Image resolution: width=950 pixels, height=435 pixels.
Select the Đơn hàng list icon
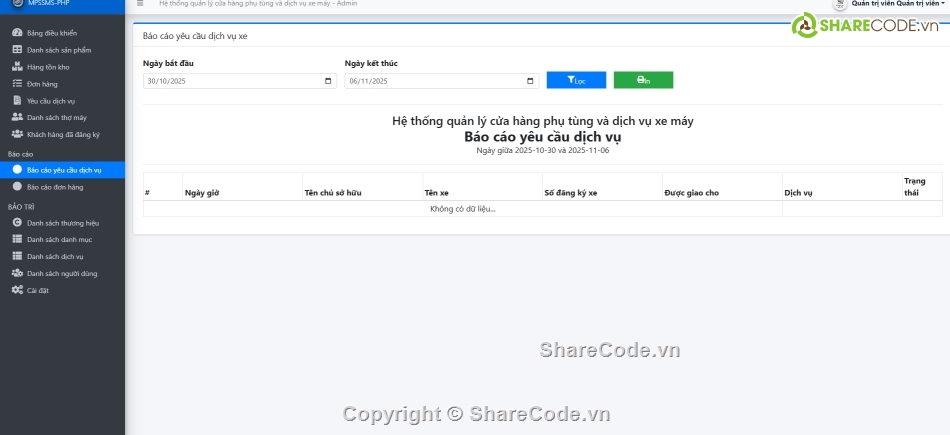(x=17, y=84)
